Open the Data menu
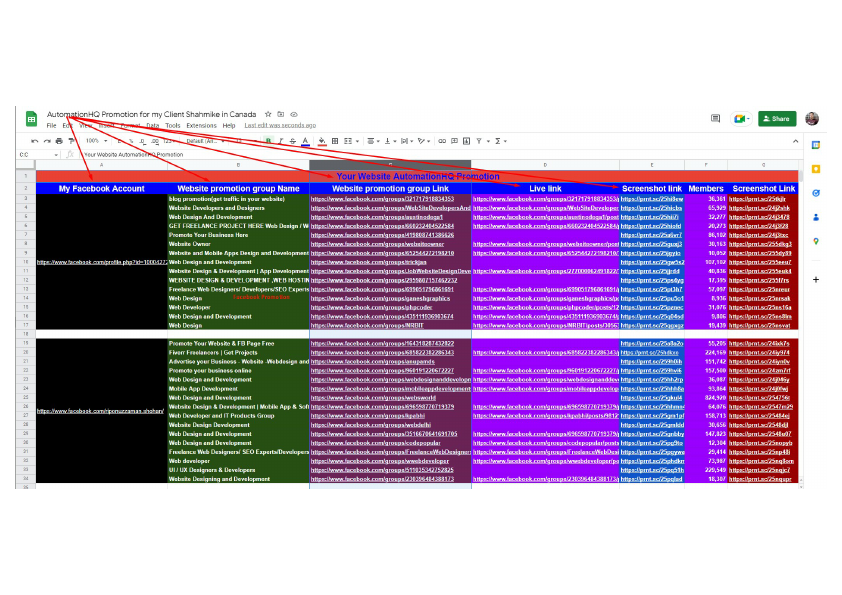 (153, 126)
